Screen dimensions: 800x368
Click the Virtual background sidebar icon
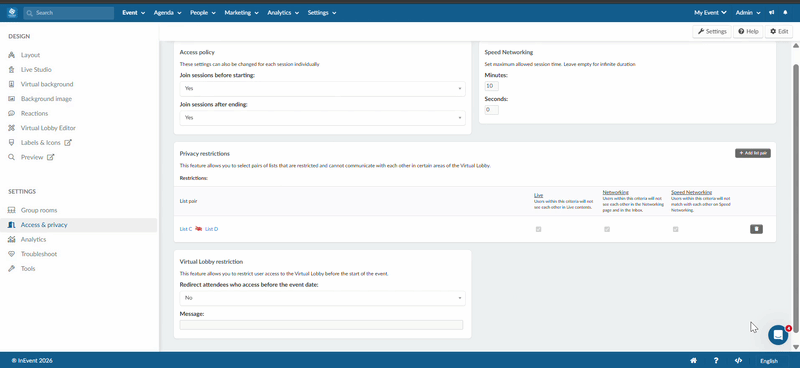coord(12,84)
